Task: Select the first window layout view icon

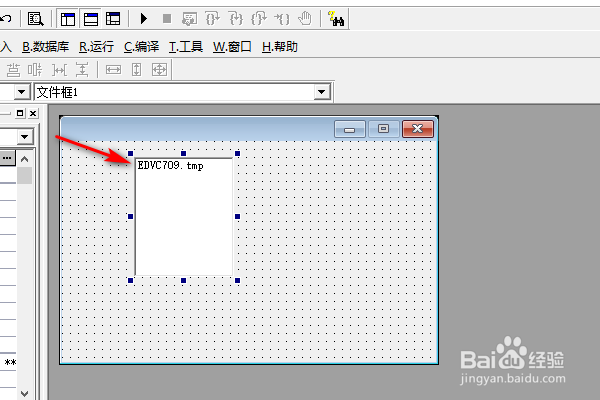Action: click(x=68, y=19)
